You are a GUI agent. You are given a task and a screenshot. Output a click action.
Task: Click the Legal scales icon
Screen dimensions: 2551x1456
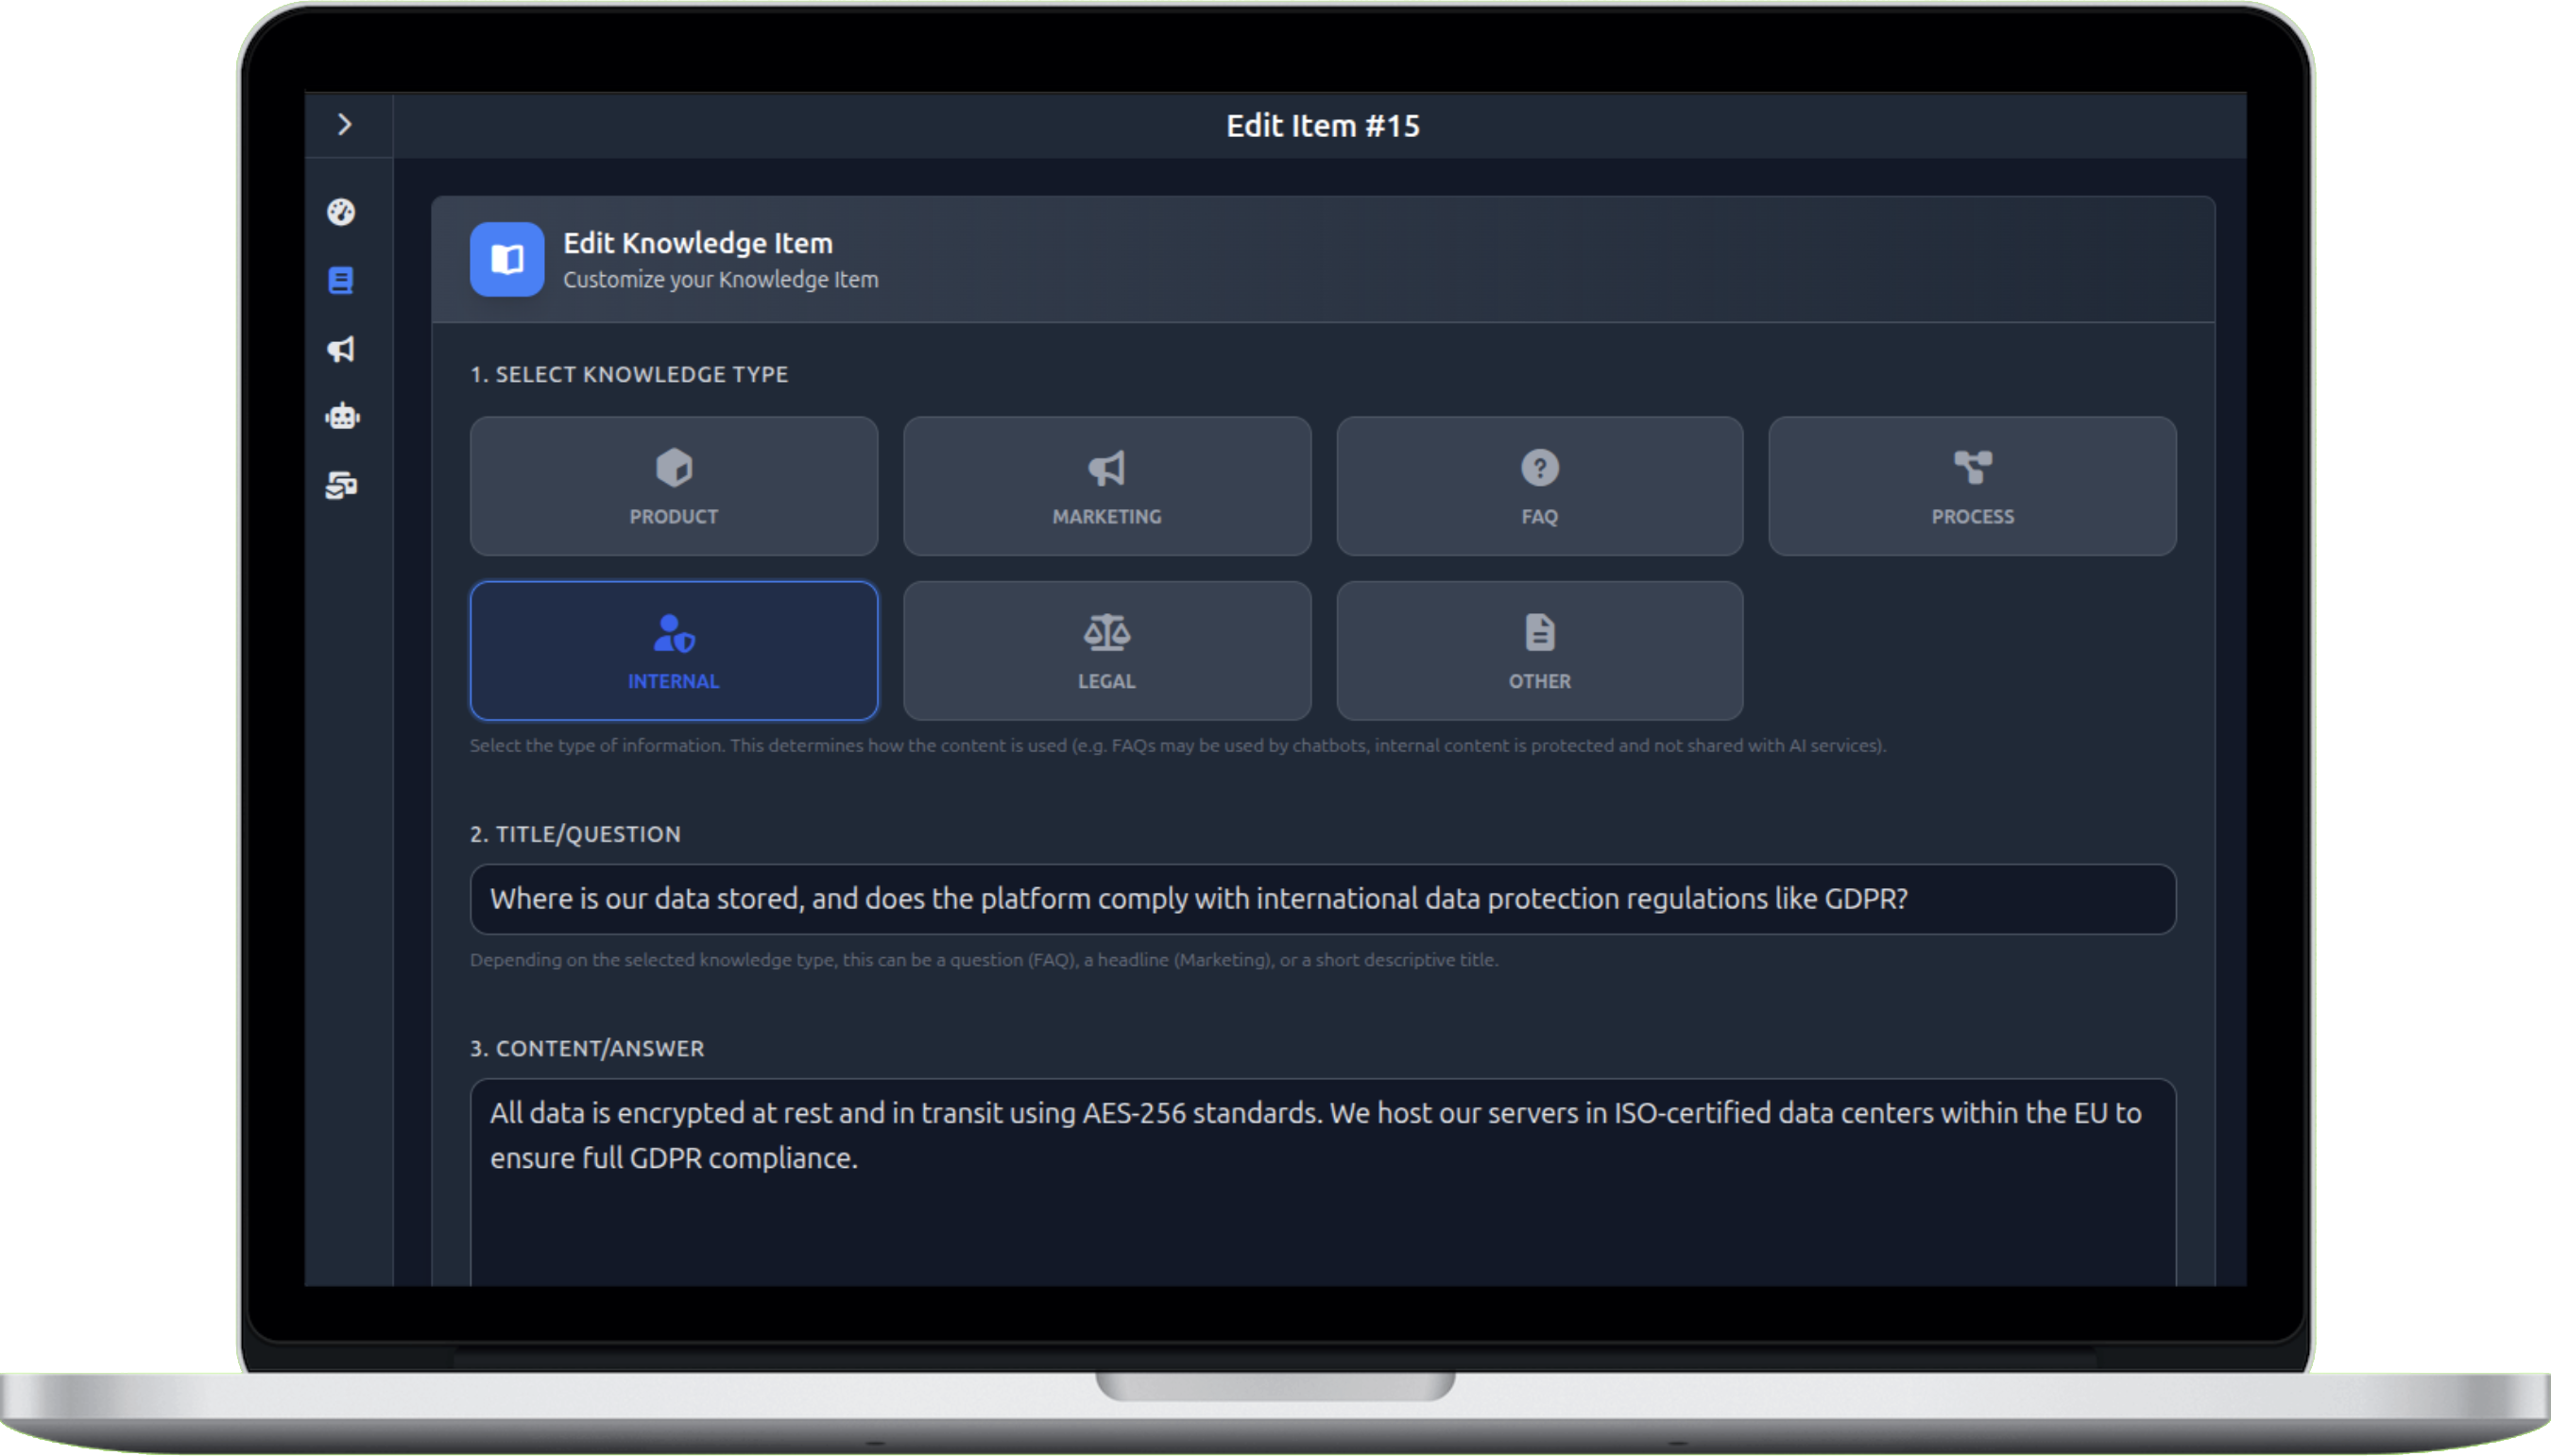pos(1106,632)
